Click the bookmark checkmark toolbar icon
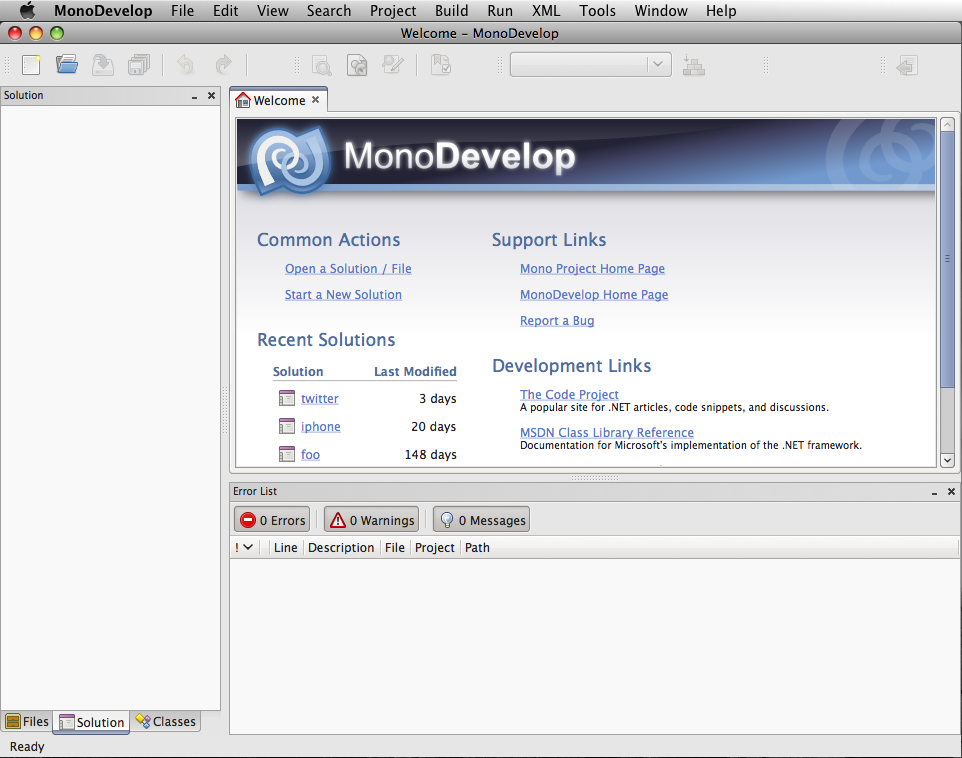Screen dimensions: 962x758 (441, 64)
